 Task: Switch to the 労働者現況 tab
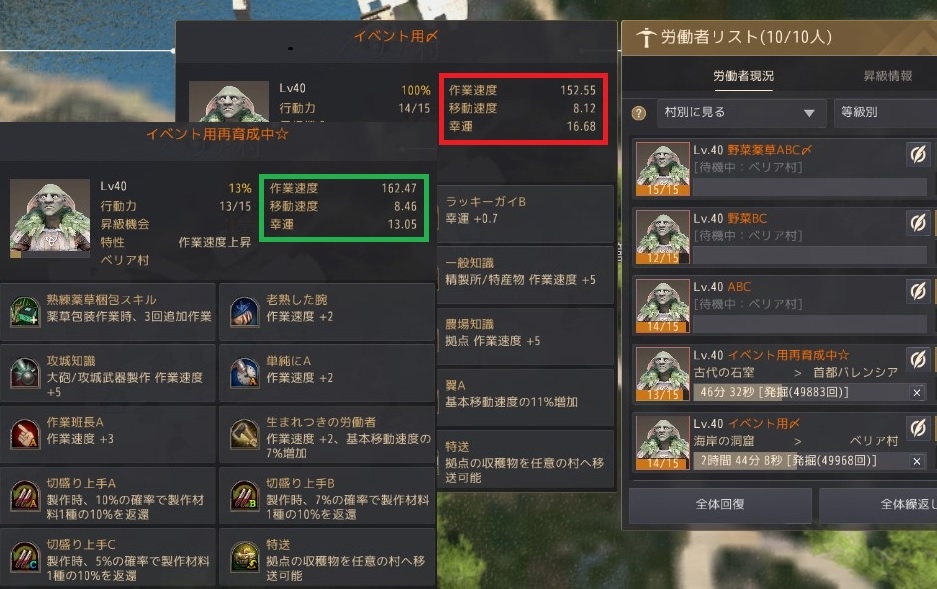[743, 76]
